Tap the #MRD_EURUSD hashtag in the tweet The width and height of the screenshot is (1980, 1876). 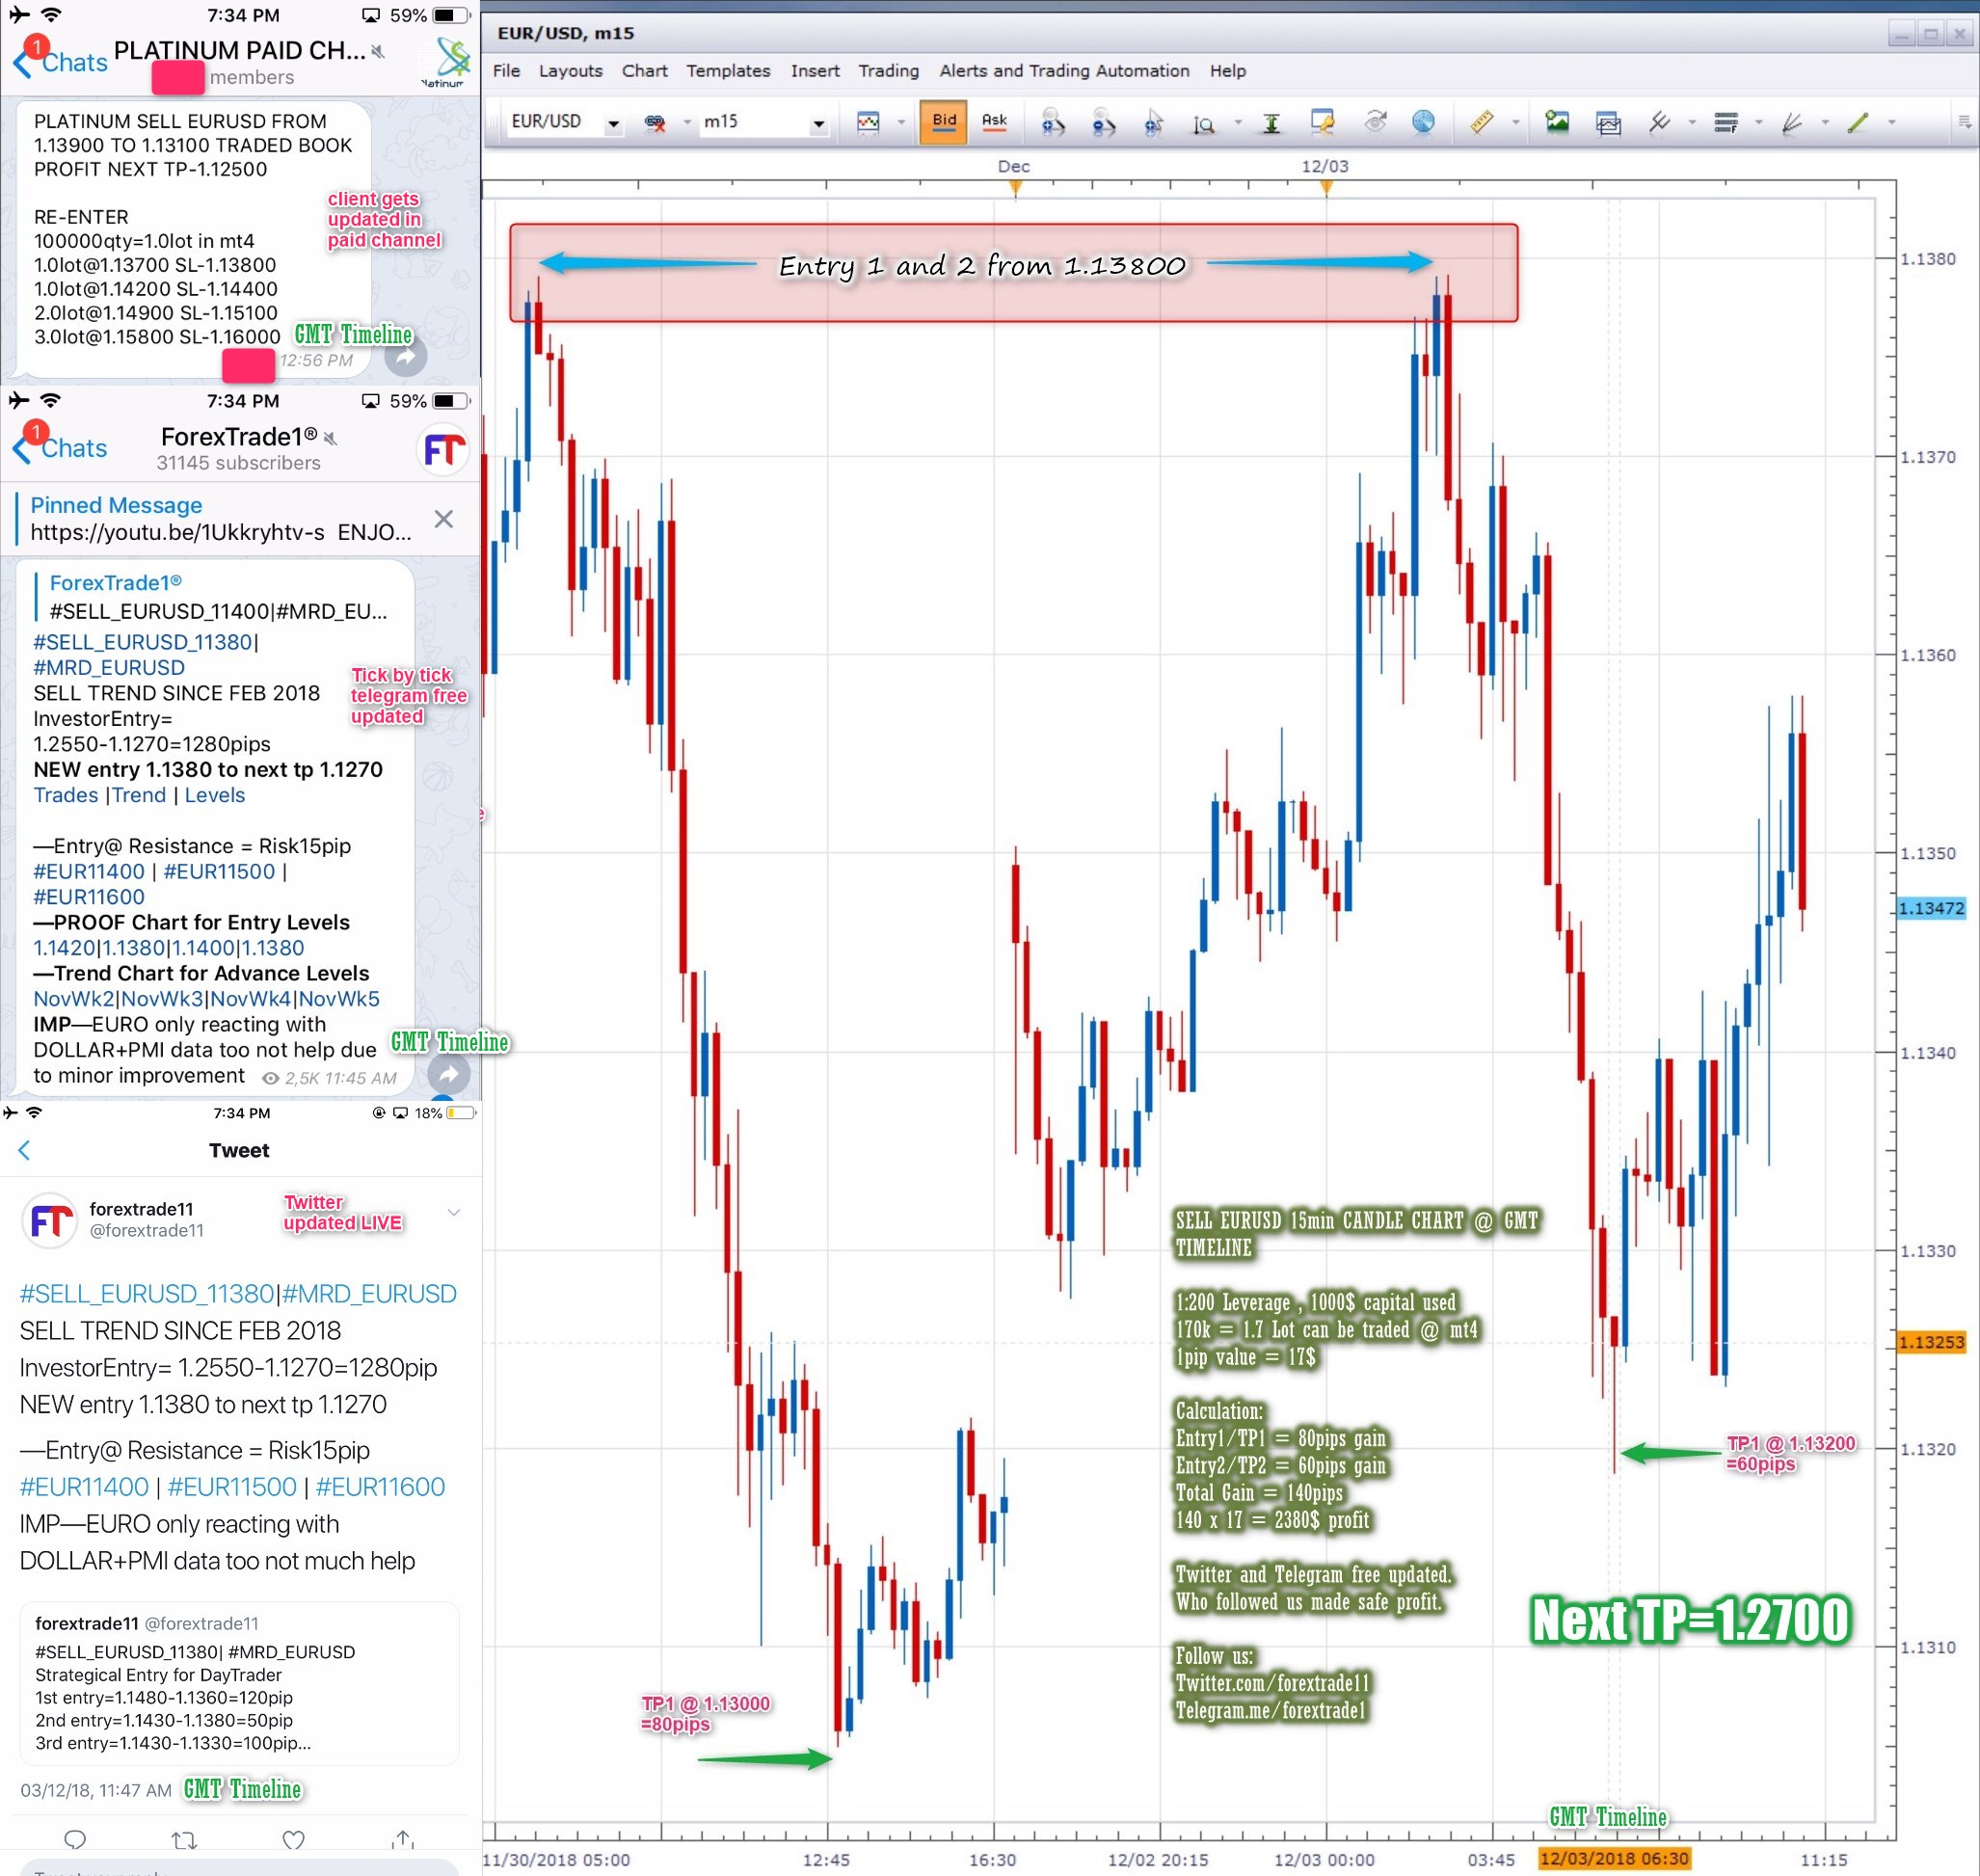coord(369,1294)
